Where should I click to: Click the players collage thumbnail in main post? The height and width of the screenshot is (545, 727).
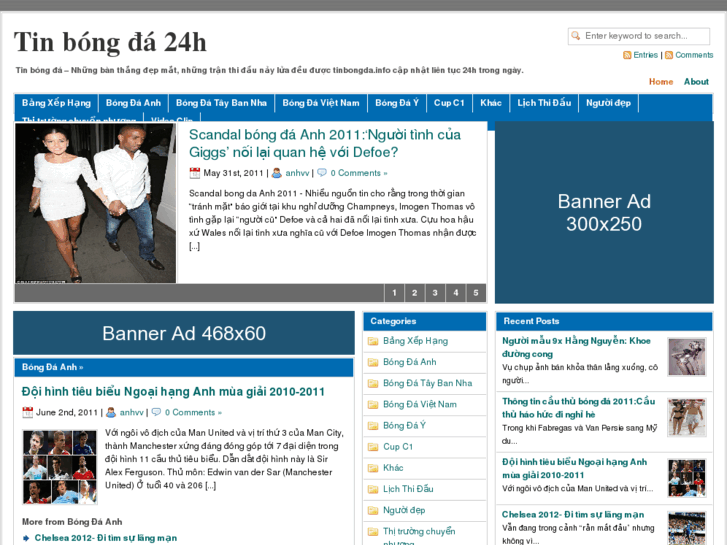(x=60, y=467)
